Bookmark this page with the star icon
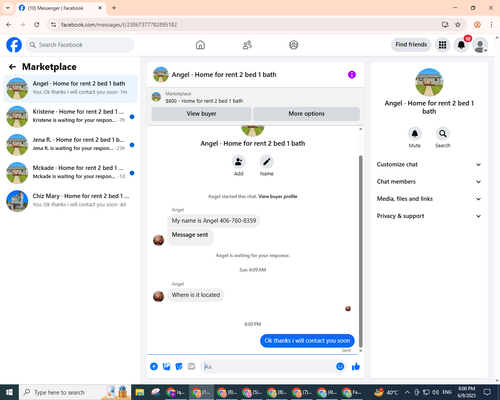This screenshot has width=500, height=400. [458, 25]
